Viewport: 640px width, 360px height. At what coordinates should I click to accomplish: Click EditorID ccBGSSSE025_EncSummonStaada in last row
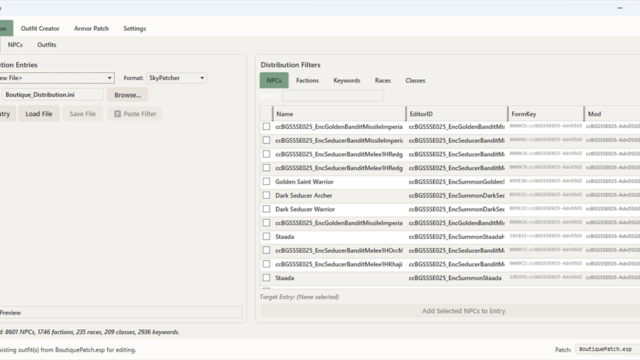tap(457, 278)
